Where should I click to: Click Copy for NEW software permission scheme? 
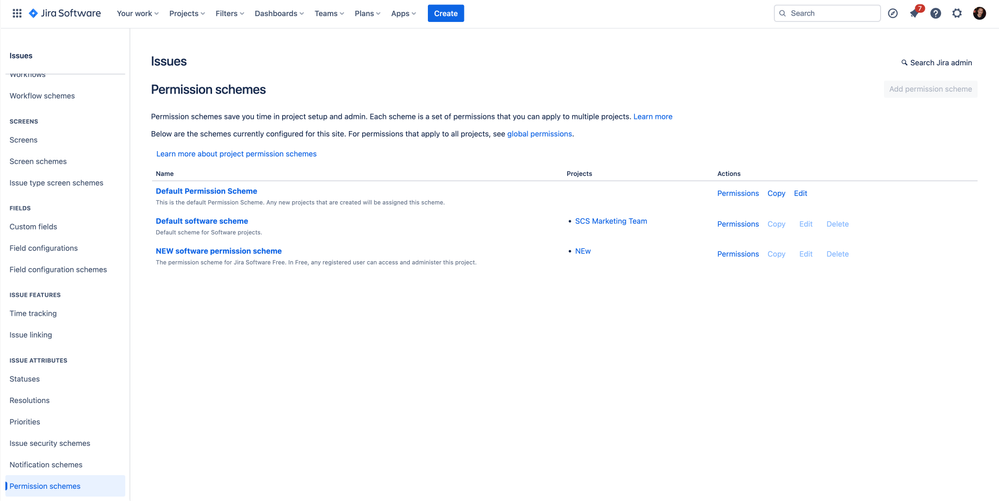point(776,254)
